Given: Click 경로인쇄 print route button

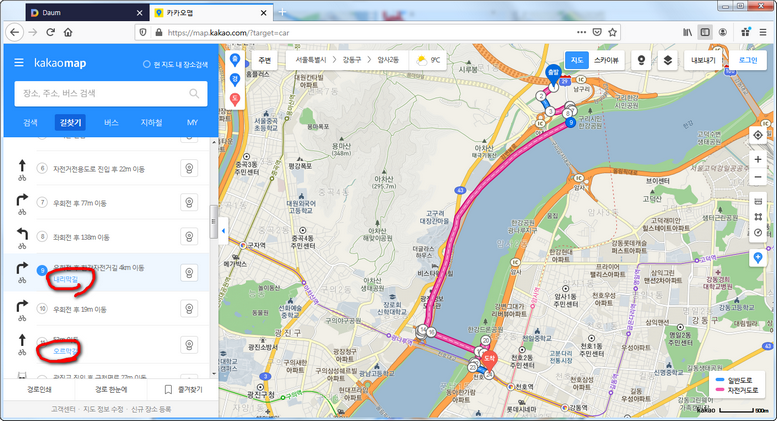Looking at the screenshot, I should tap(39, 390).
